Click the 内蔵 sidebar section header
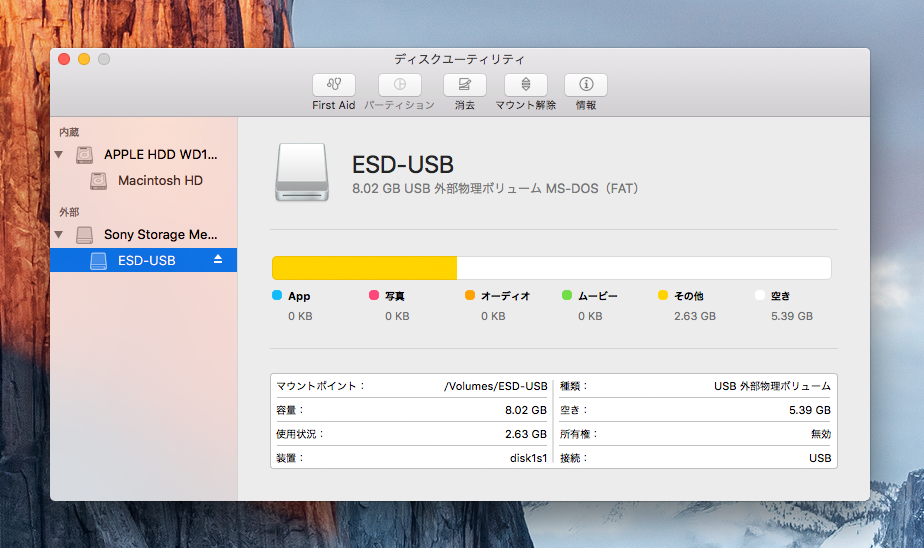 [x=69, y=132]
